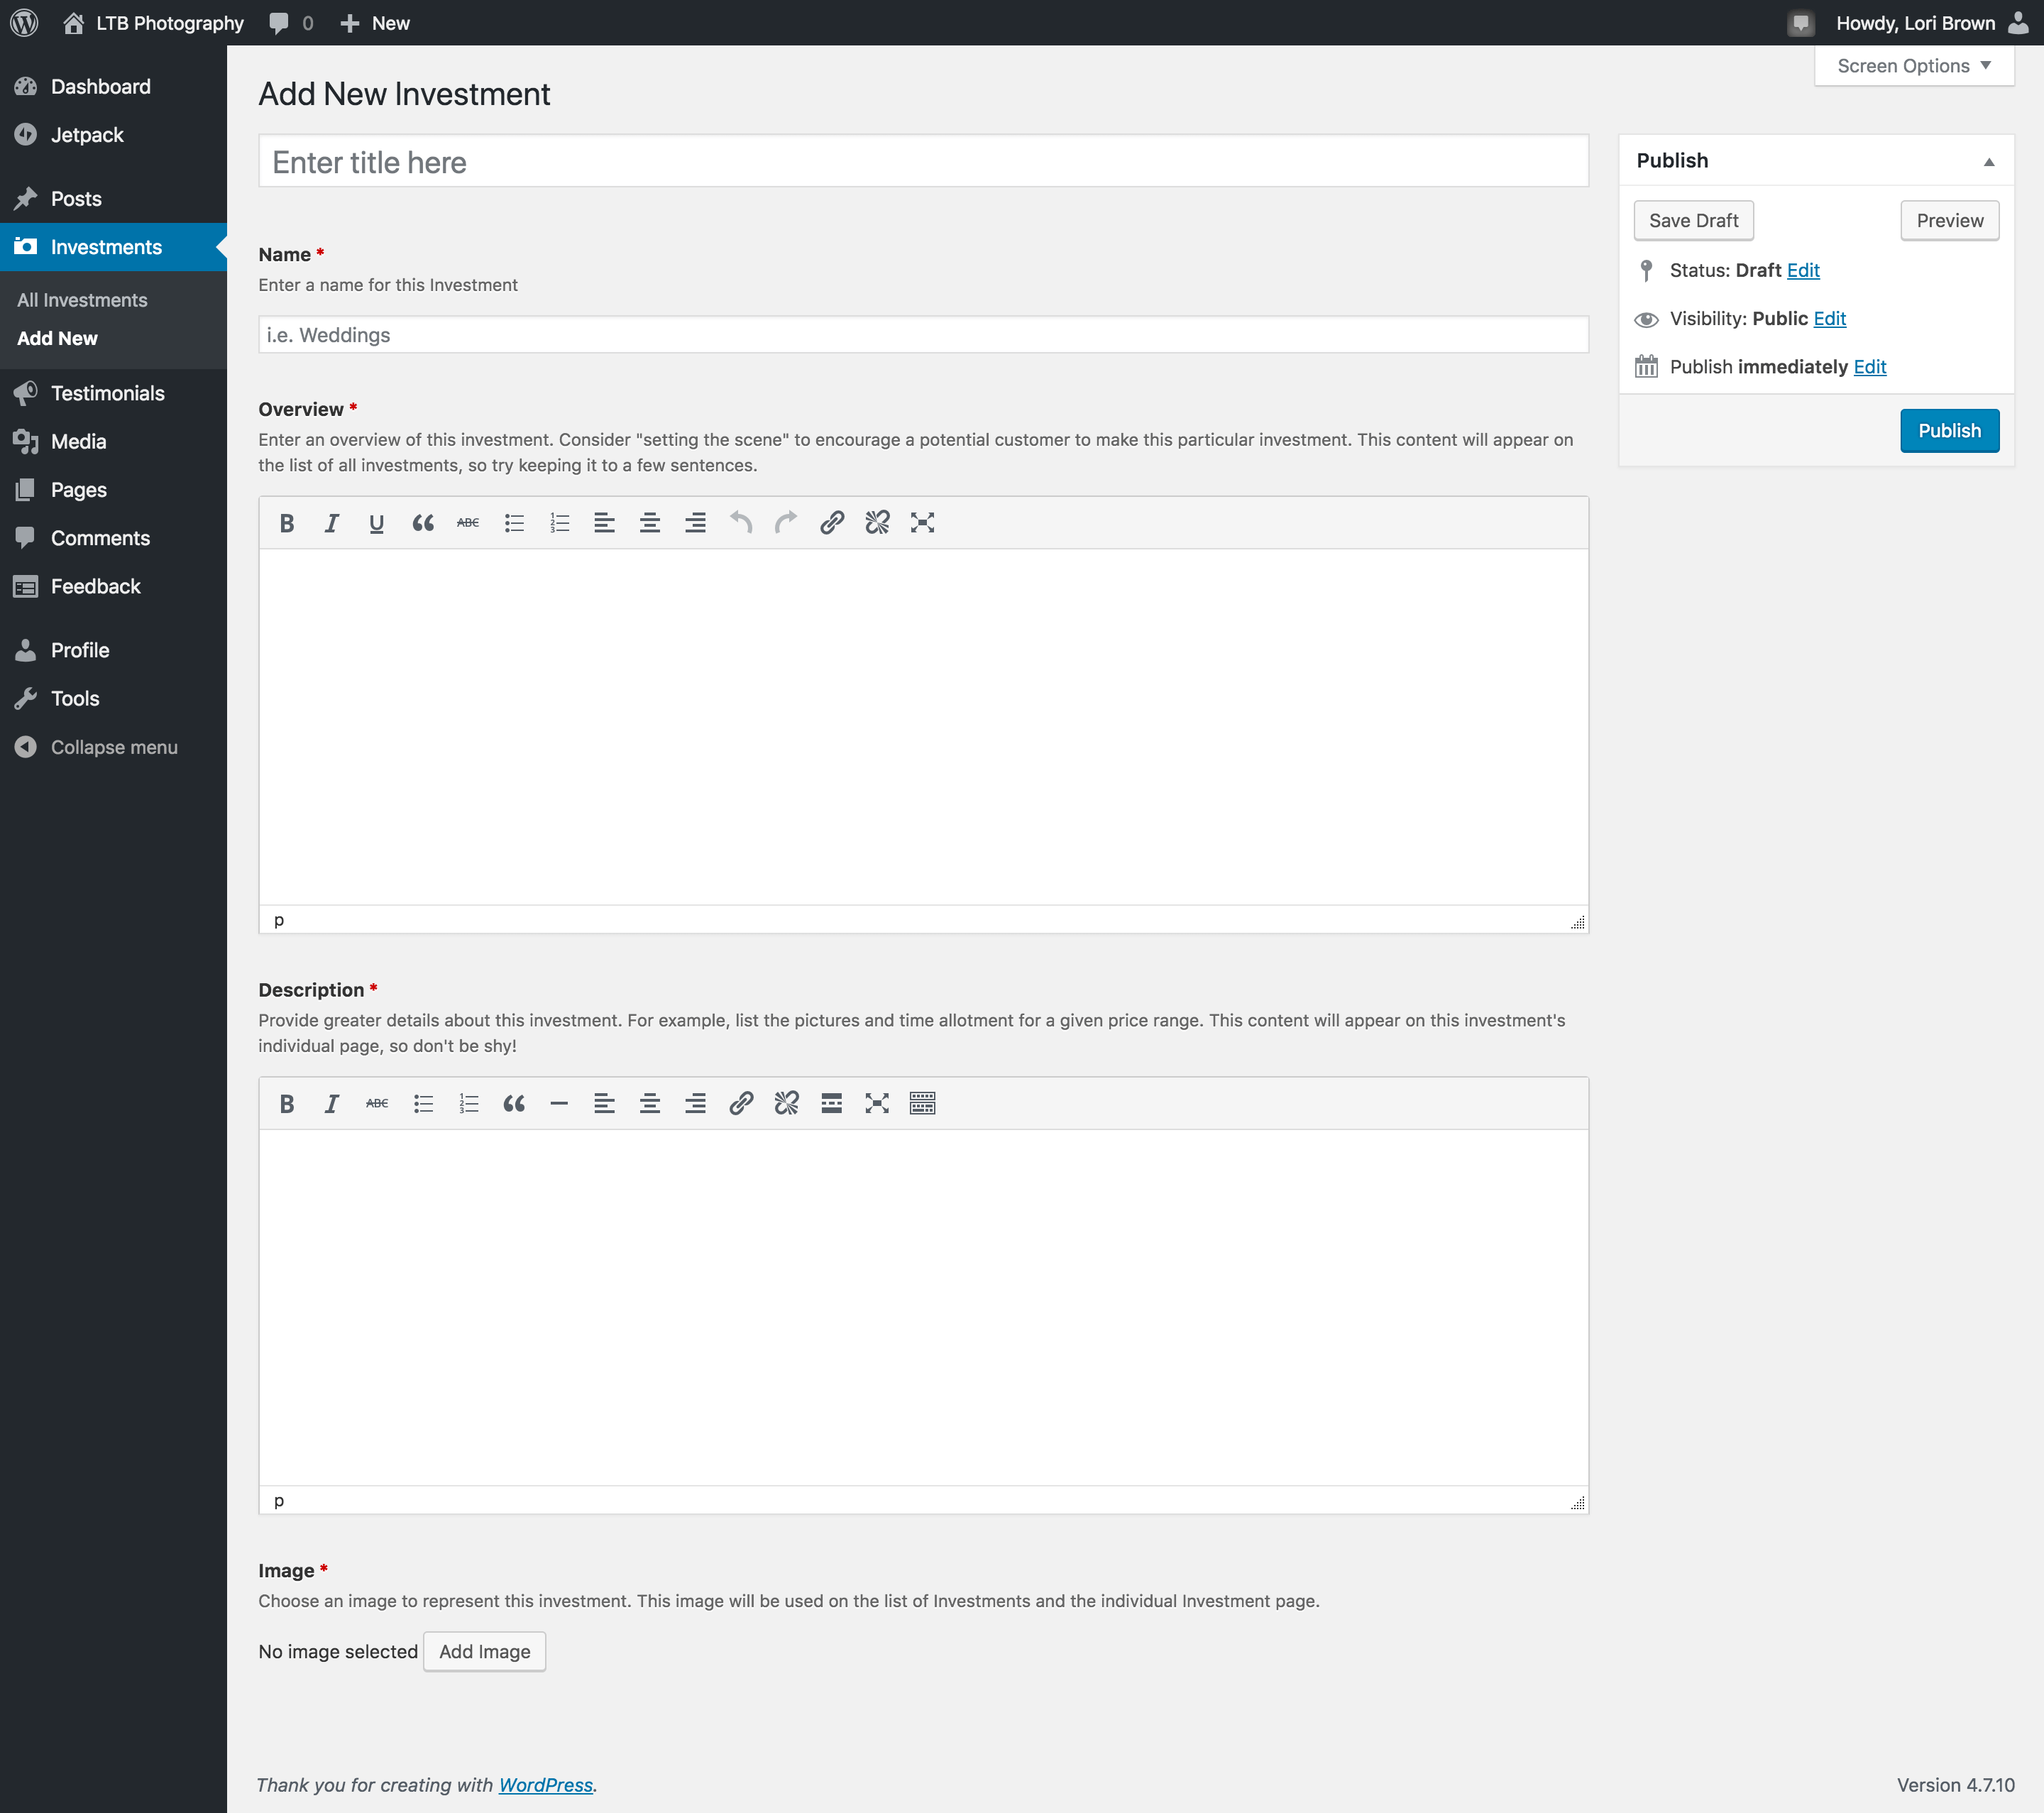Open Testimonials in sidebar menu

[x=107, y=393]
